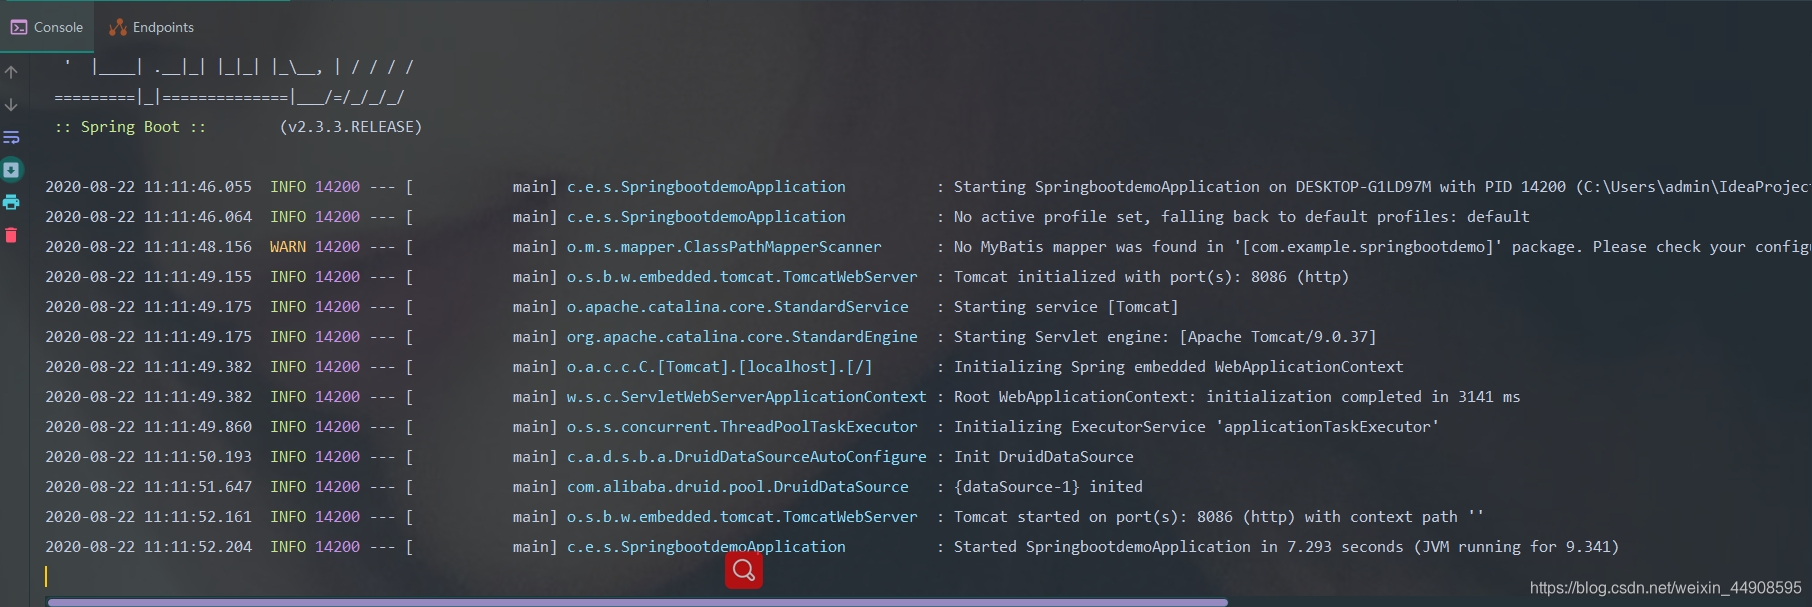Viewport: 1812px width, 607px height.
Task: Click logger 'o.s.s.concurrent.ThreadPoolTaskExecutor'
Action: [x=742, y=427]
